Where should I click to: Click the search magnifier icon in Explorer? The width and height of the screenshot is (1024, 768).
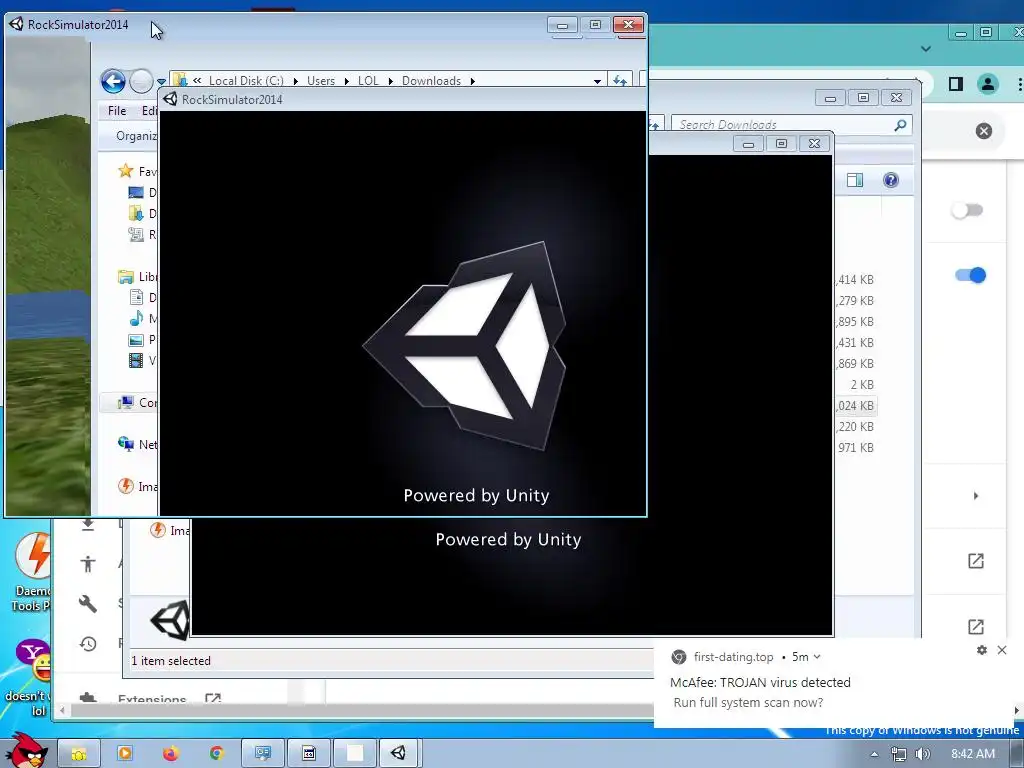(x=900, y=124)
